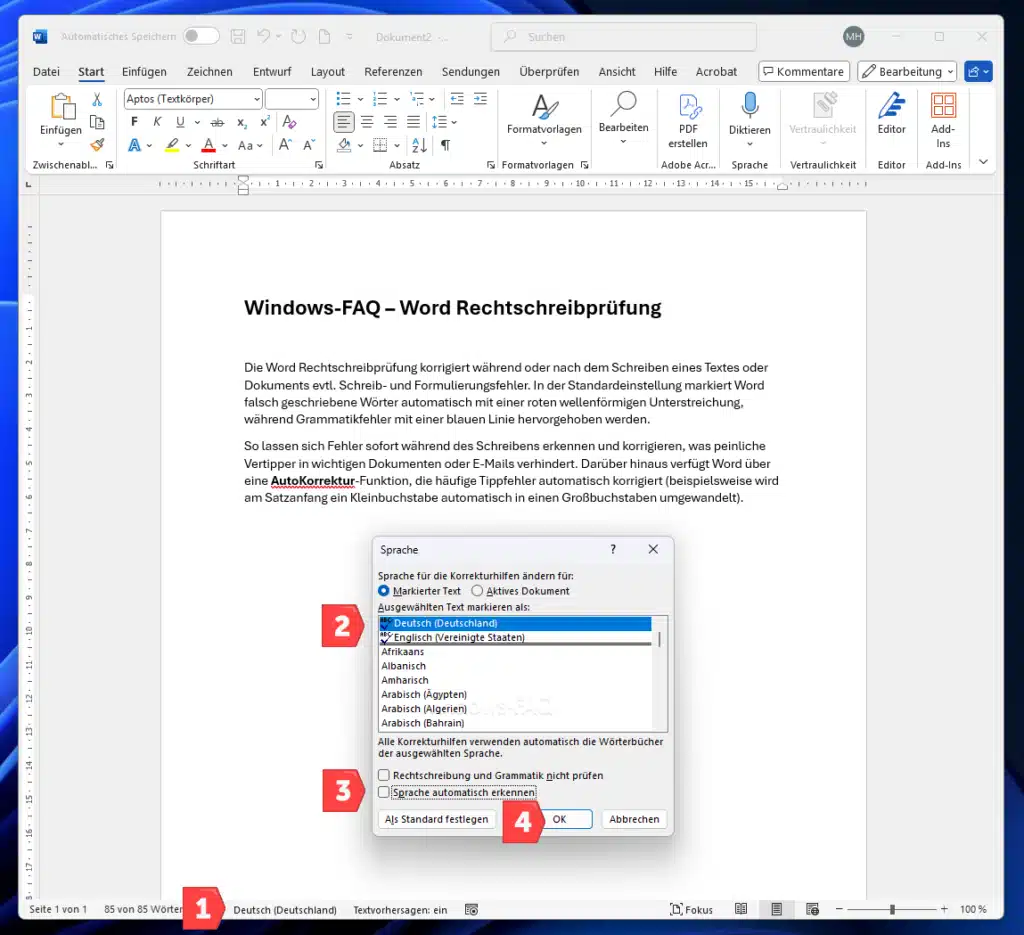
Task: Click the Kommentare button
Action: (x=804, y=72)
